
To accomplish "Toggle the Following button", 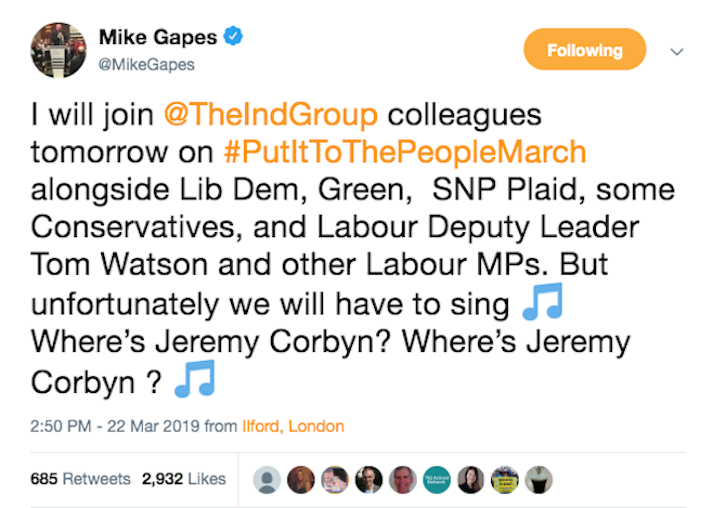I will [585, 50].
